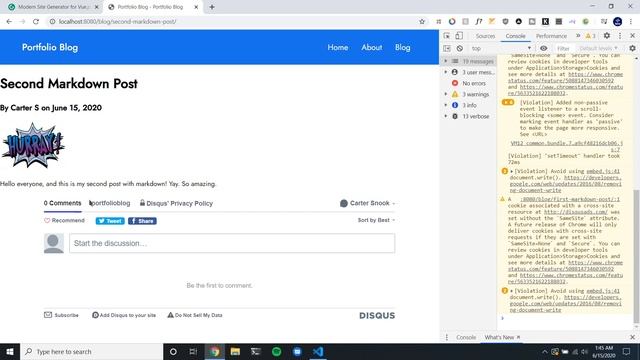Open the Chrome three-dot menu
The height and width of the screenshot is (360, 640).
pyautogui.click(x=631, y=22)
